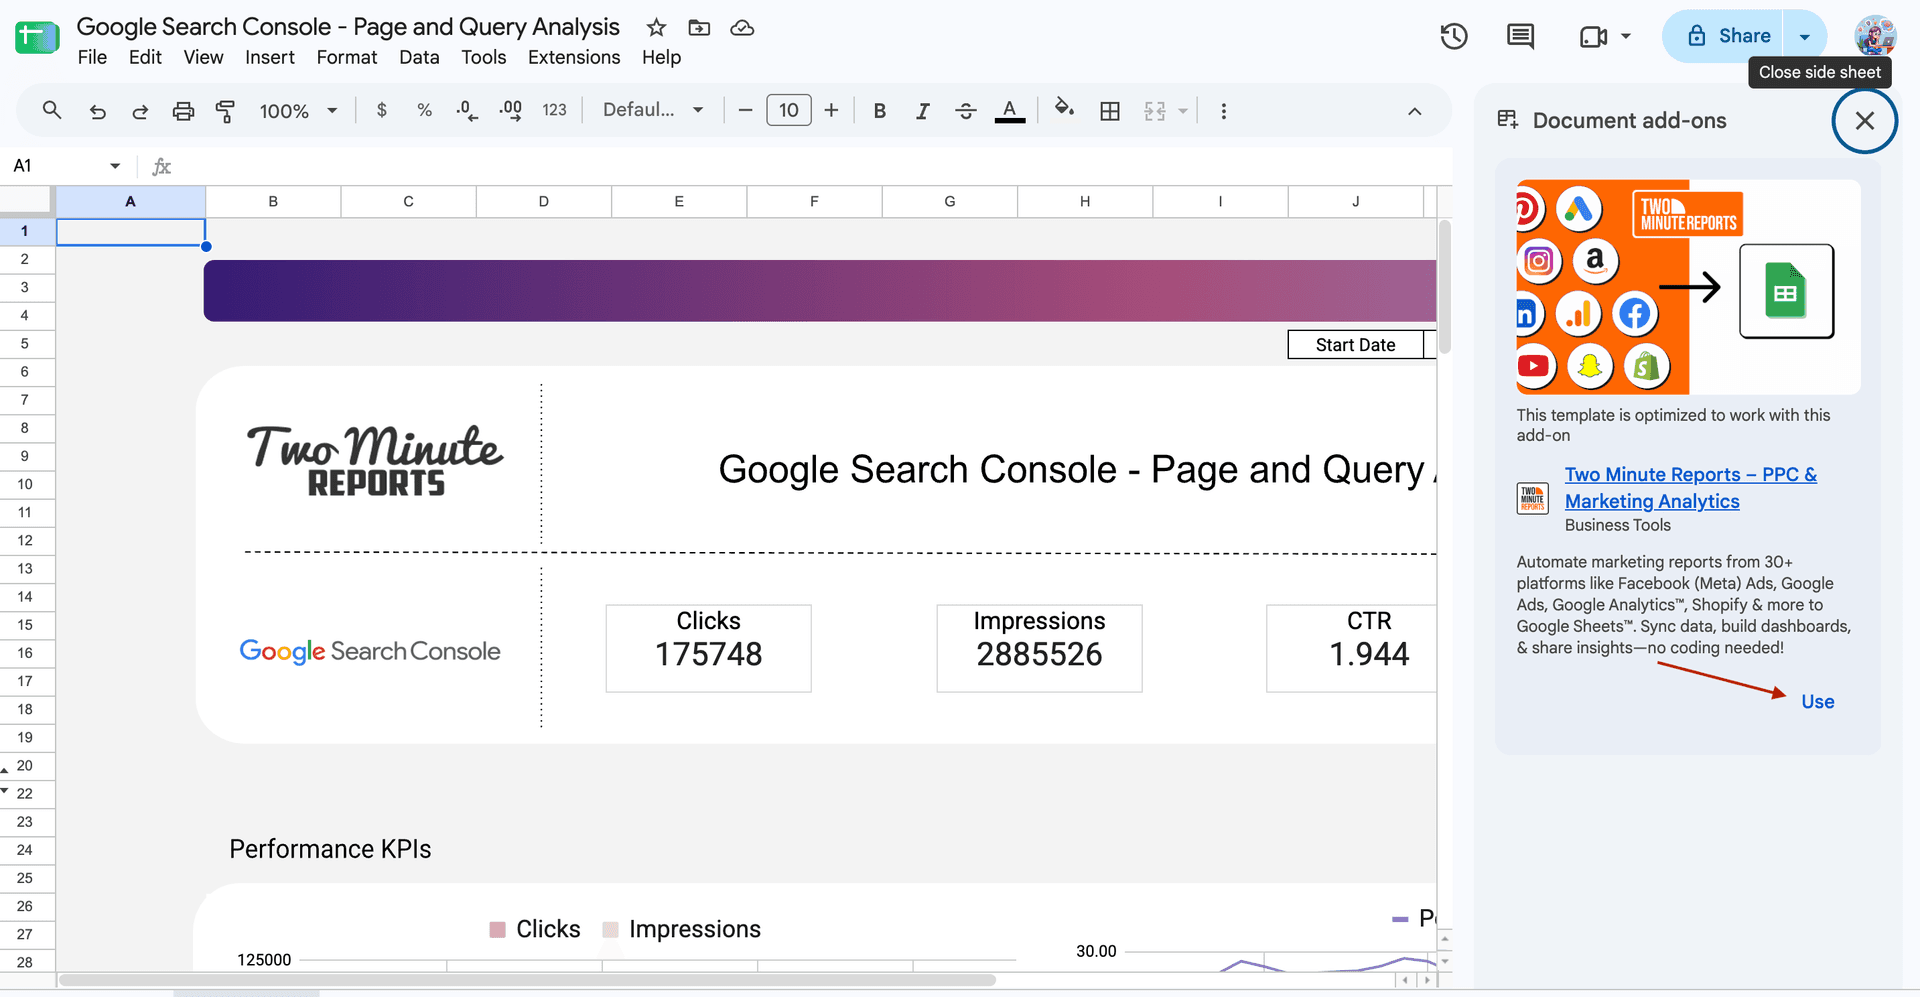1920x997 pixels.
Task: Click the Name box showing A1
Action: click(66, 166)
